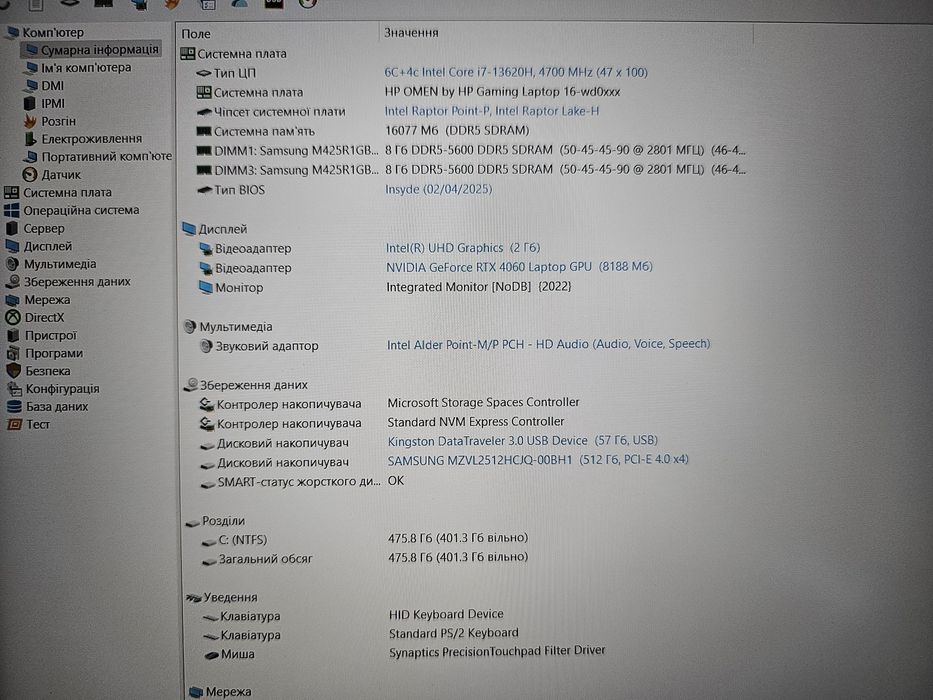The height and width of the screenshot is (700, 933).
Task: Select the Чіпсет системної плати label
Action: tap(279, 112)
